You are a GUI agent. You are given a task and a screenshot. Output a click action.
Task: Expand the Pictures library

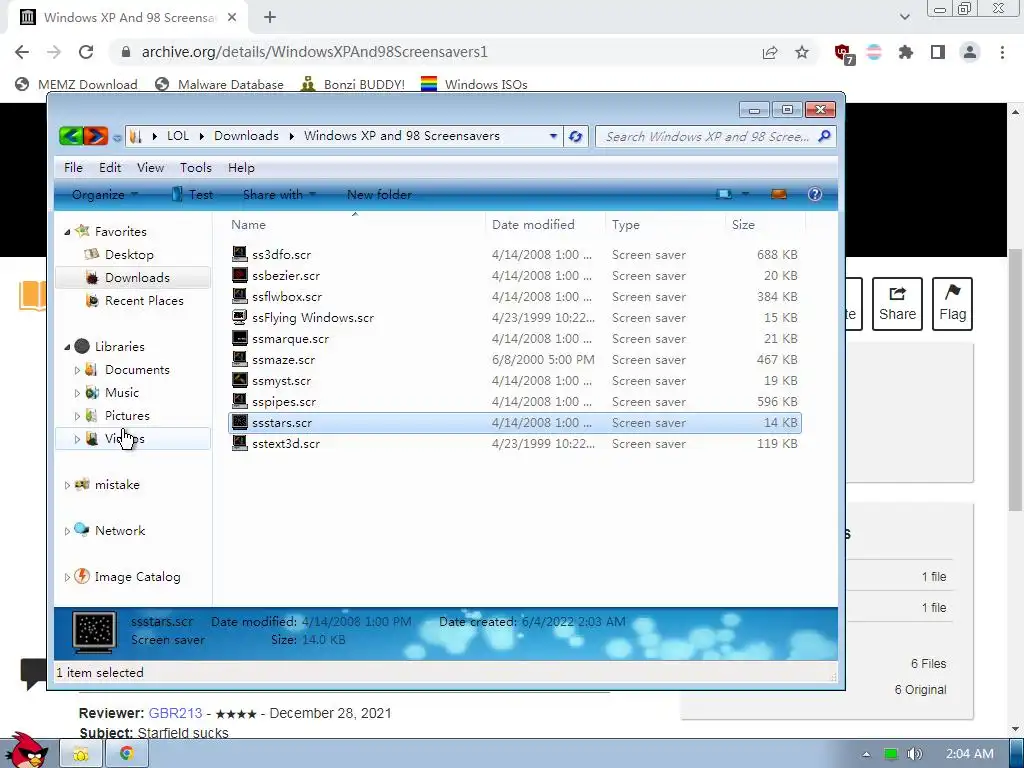(x=77, y=416)
